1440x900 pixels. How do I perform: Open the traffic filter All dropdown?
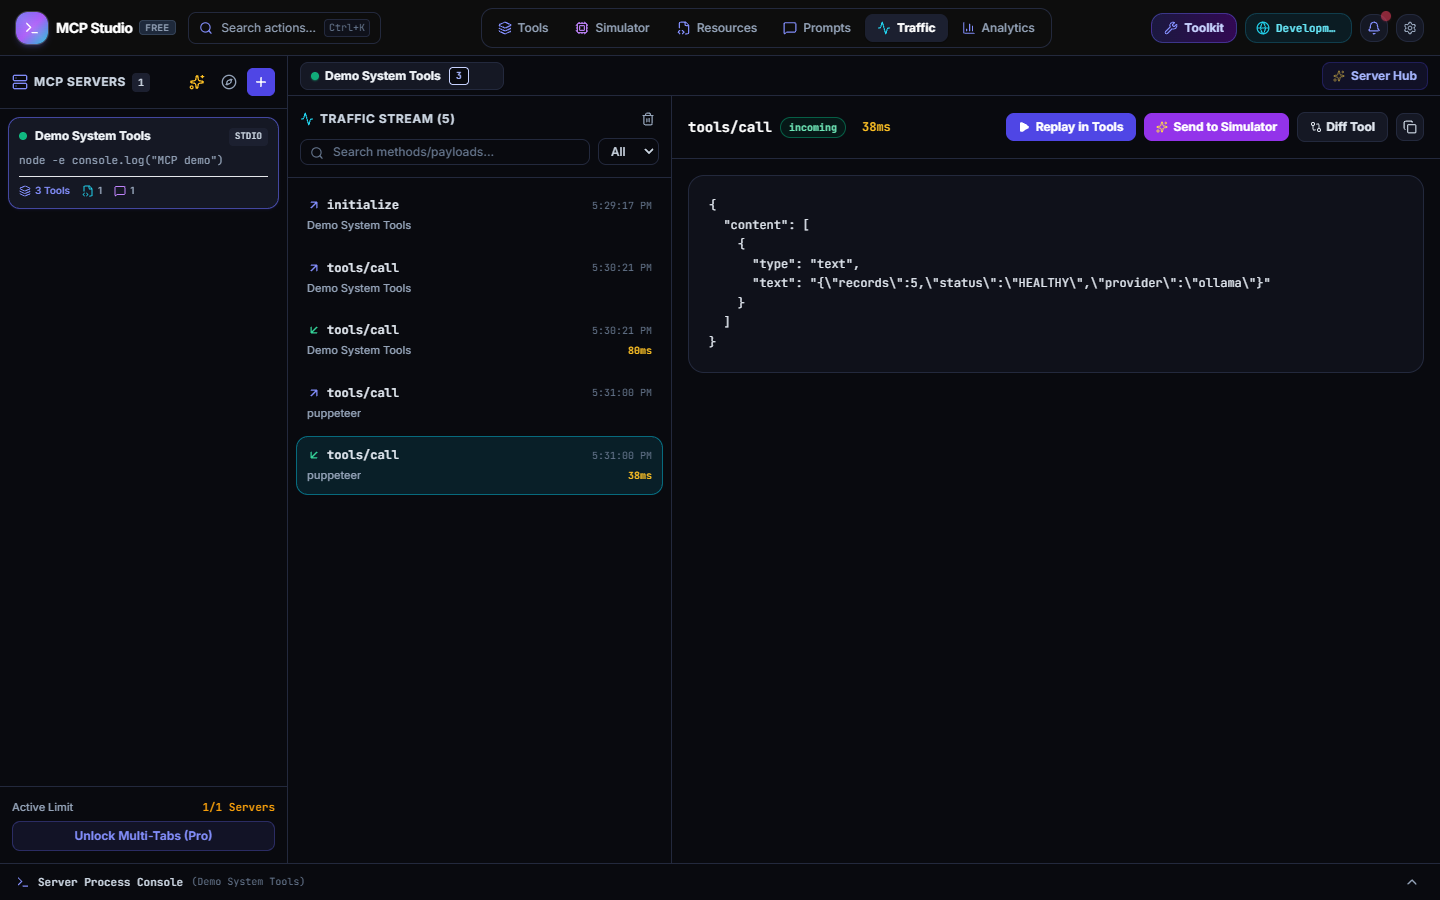(x=628, y=152)
